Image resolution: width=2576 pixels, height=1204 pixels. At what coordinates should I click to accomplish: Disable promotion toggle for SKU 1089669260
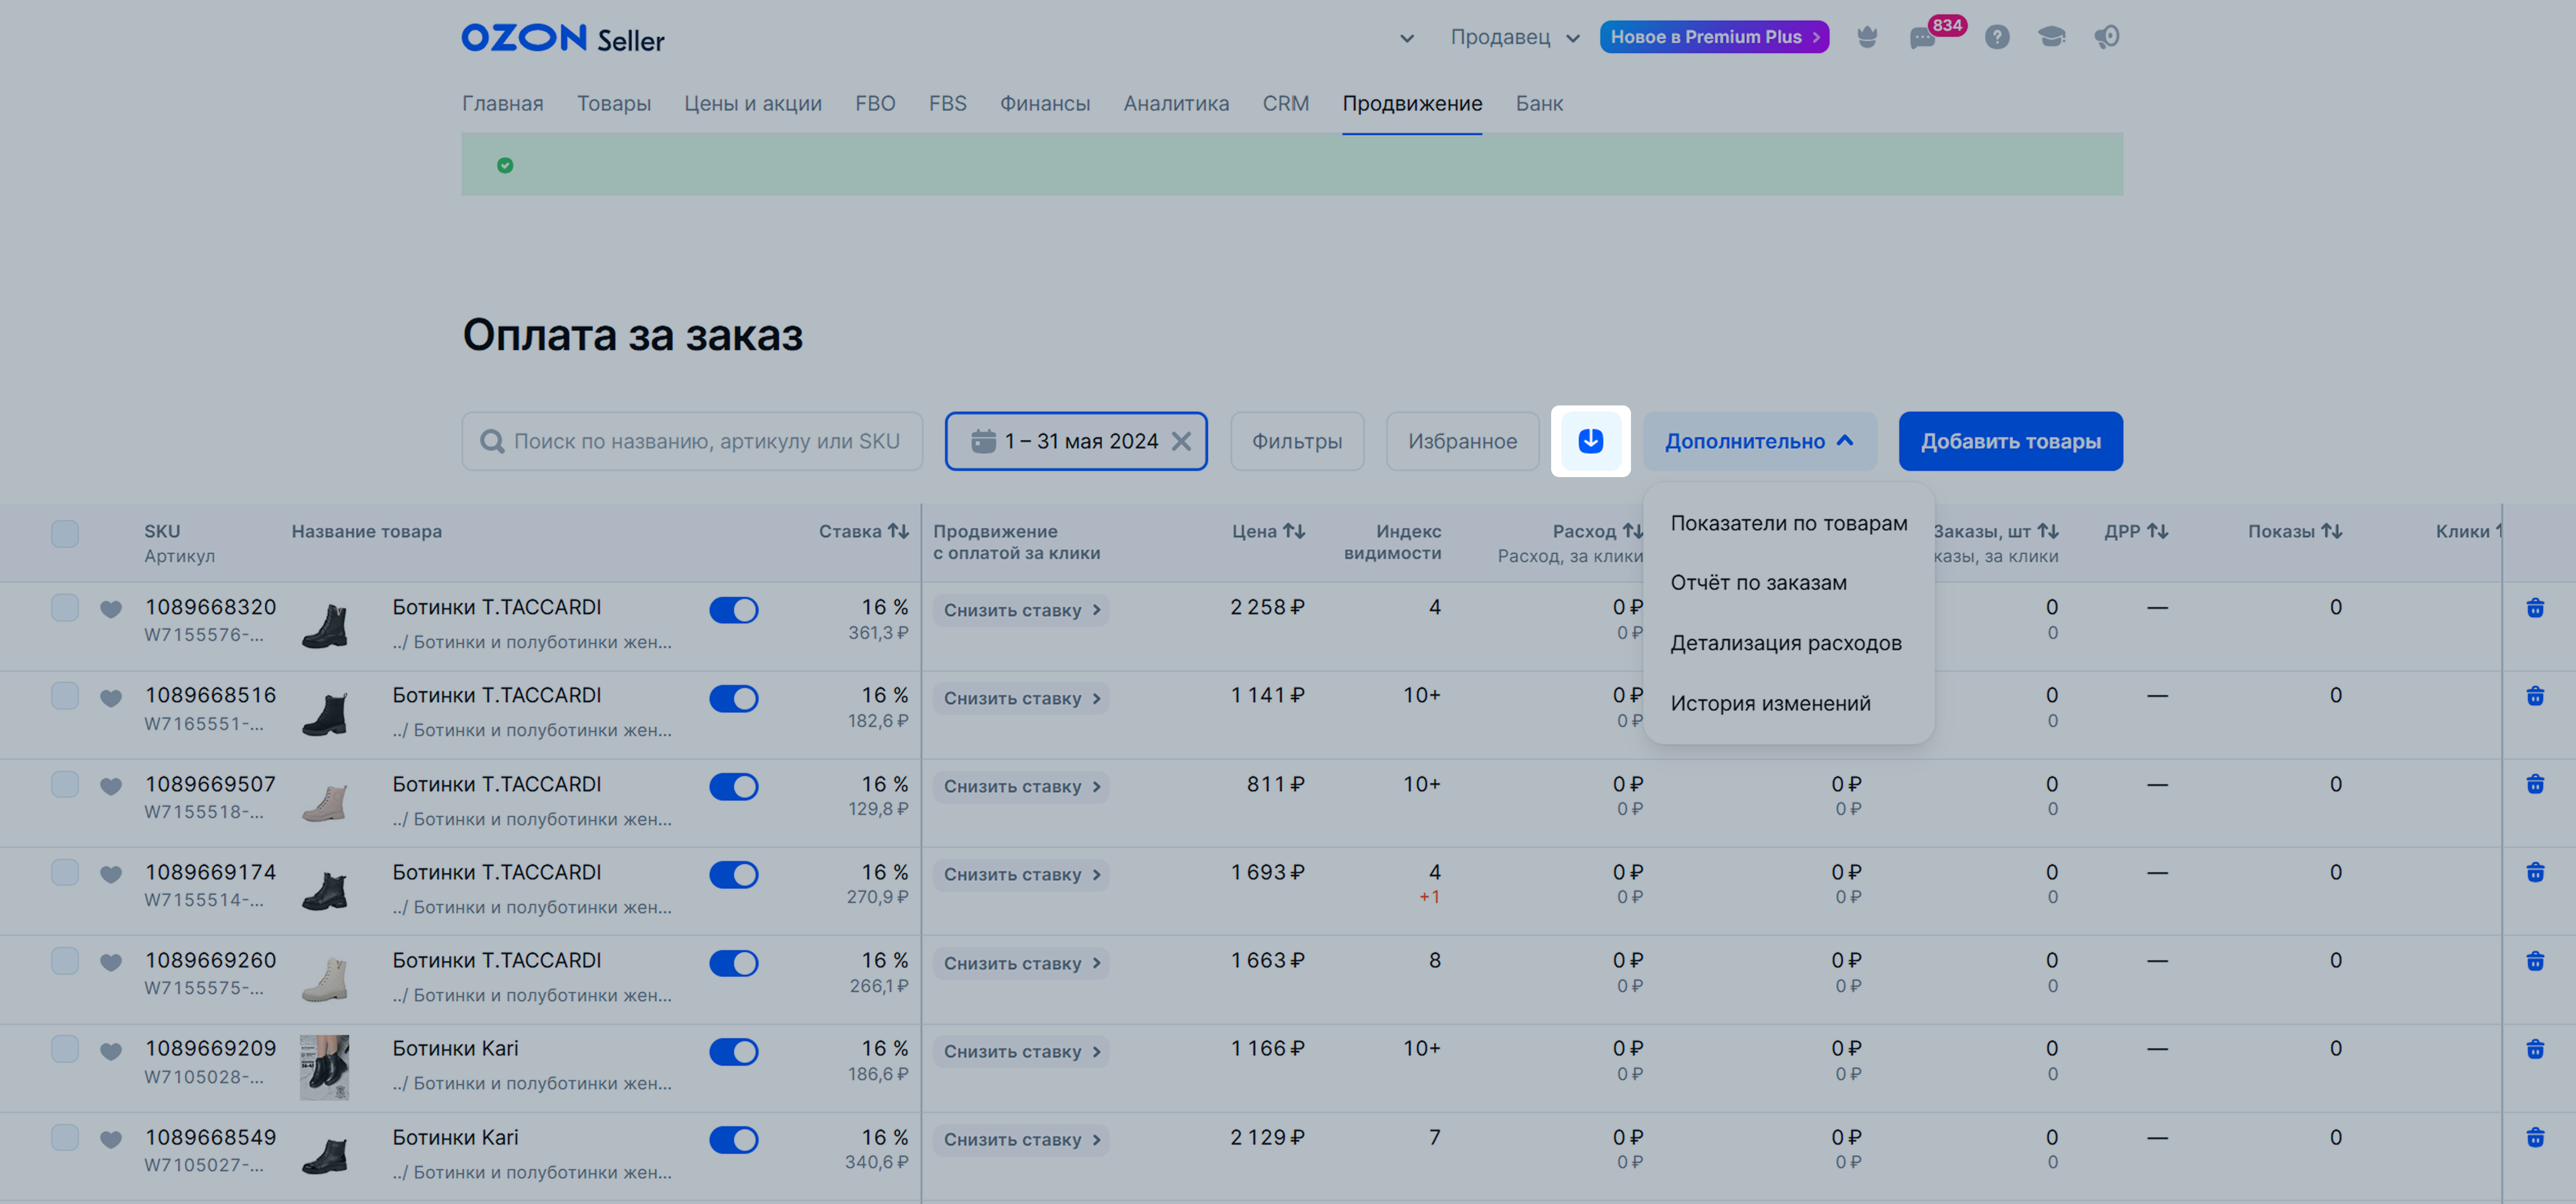pyautogui.click(x=733, y=963)
